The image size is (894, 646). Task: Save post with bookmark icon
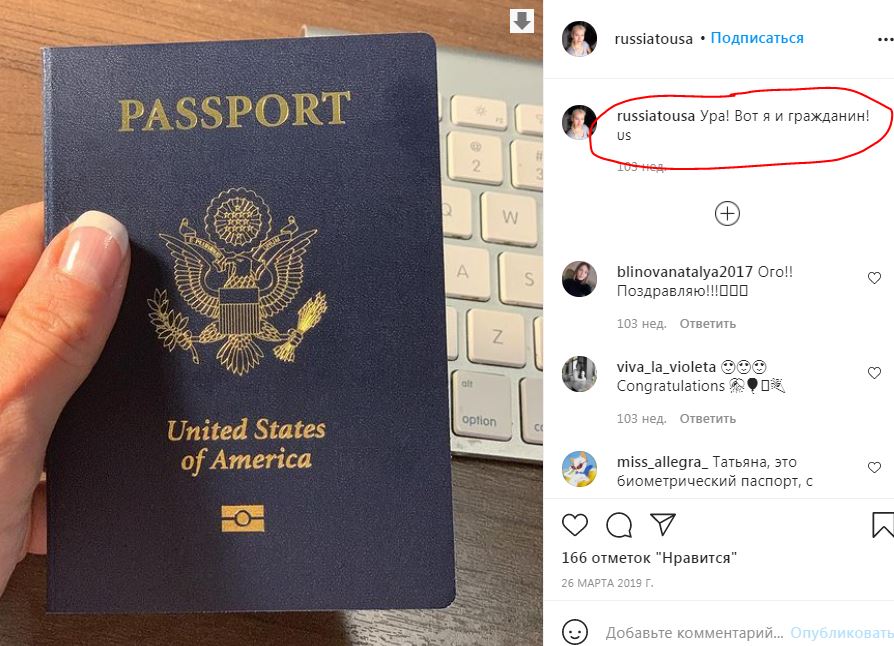(883, 525)
